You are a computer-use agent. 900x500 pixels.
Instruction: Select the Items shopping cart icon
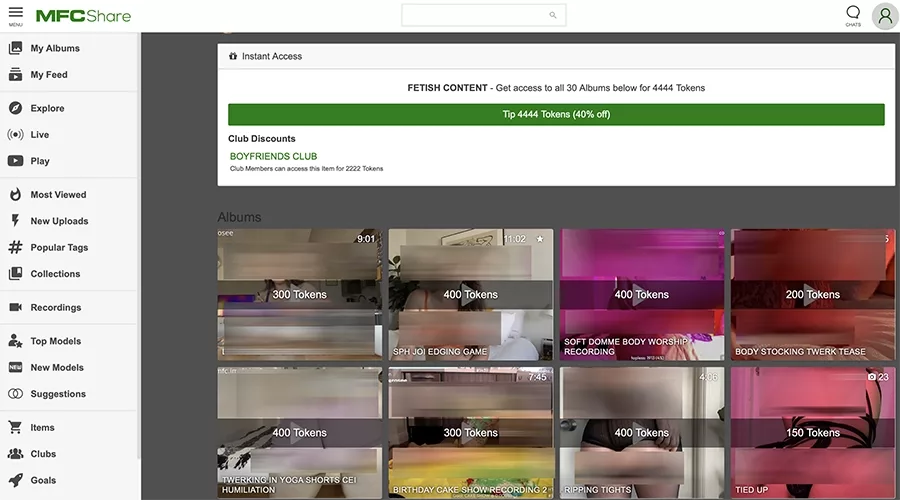pyautogui.click(x=15, y=427)
